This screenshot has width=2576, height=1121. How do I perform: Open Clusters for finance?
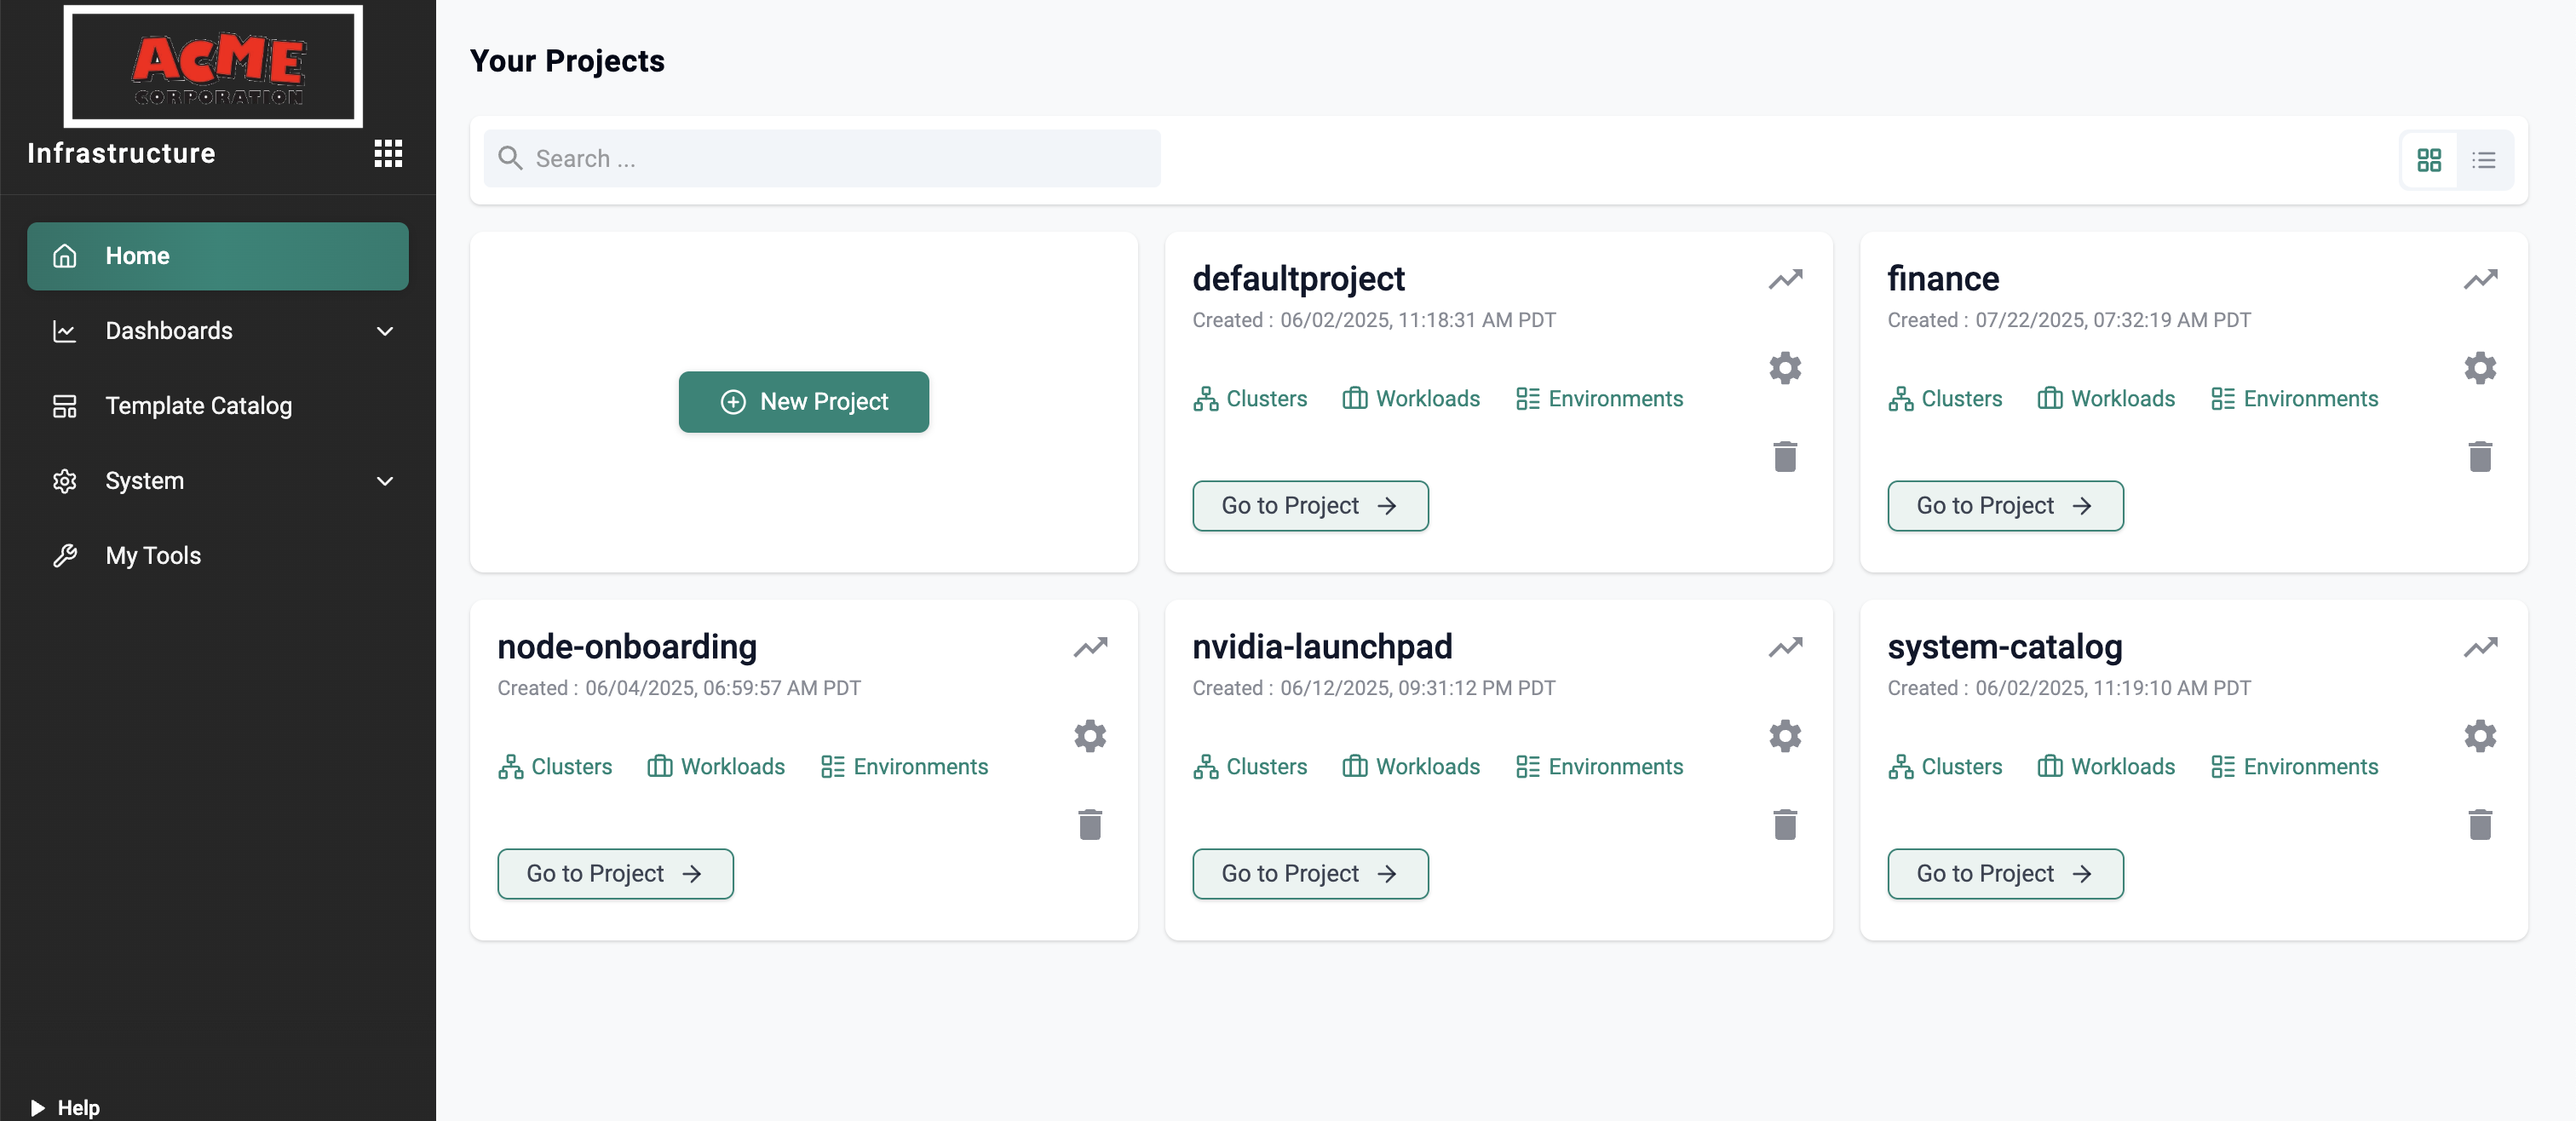(1944, 399)
